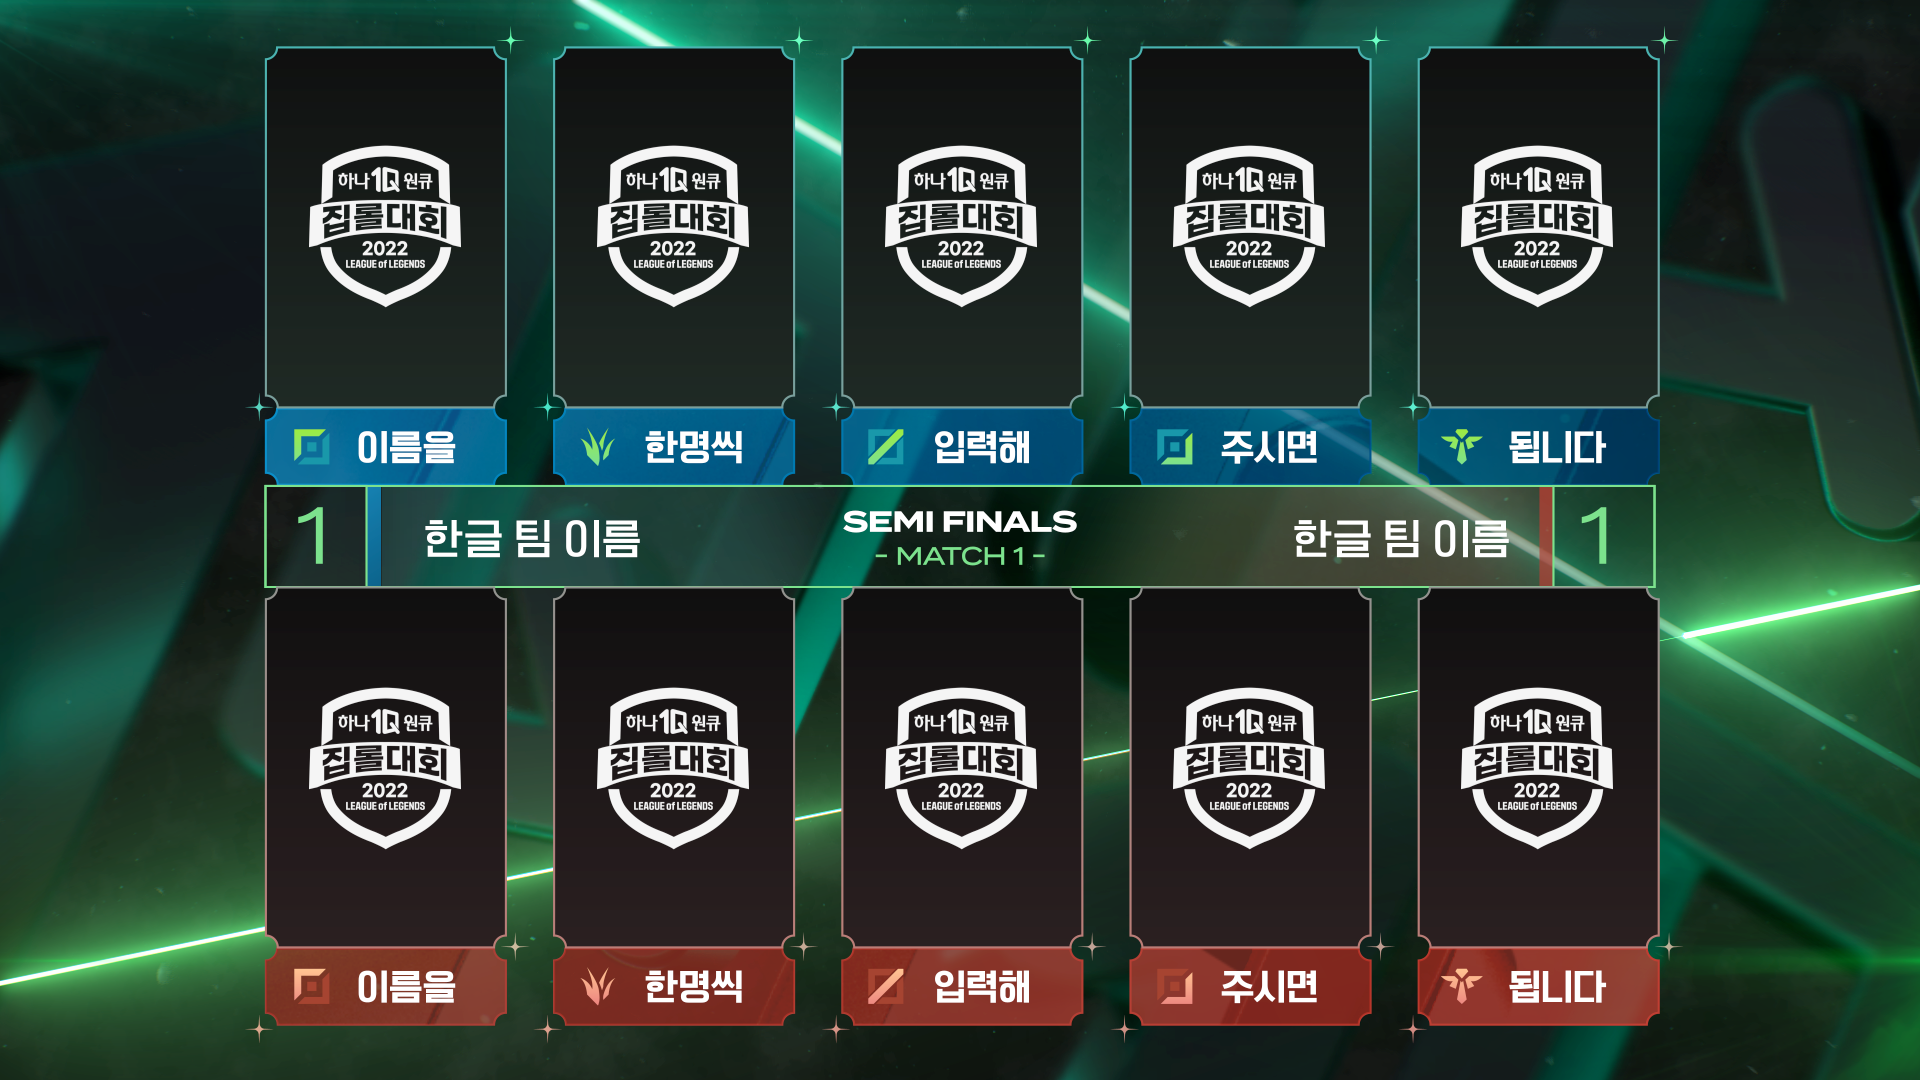The height and width of the screenshot is (1080, 1920).
Task: Click the SEMI FINALS title text
Action: point(960,521)
